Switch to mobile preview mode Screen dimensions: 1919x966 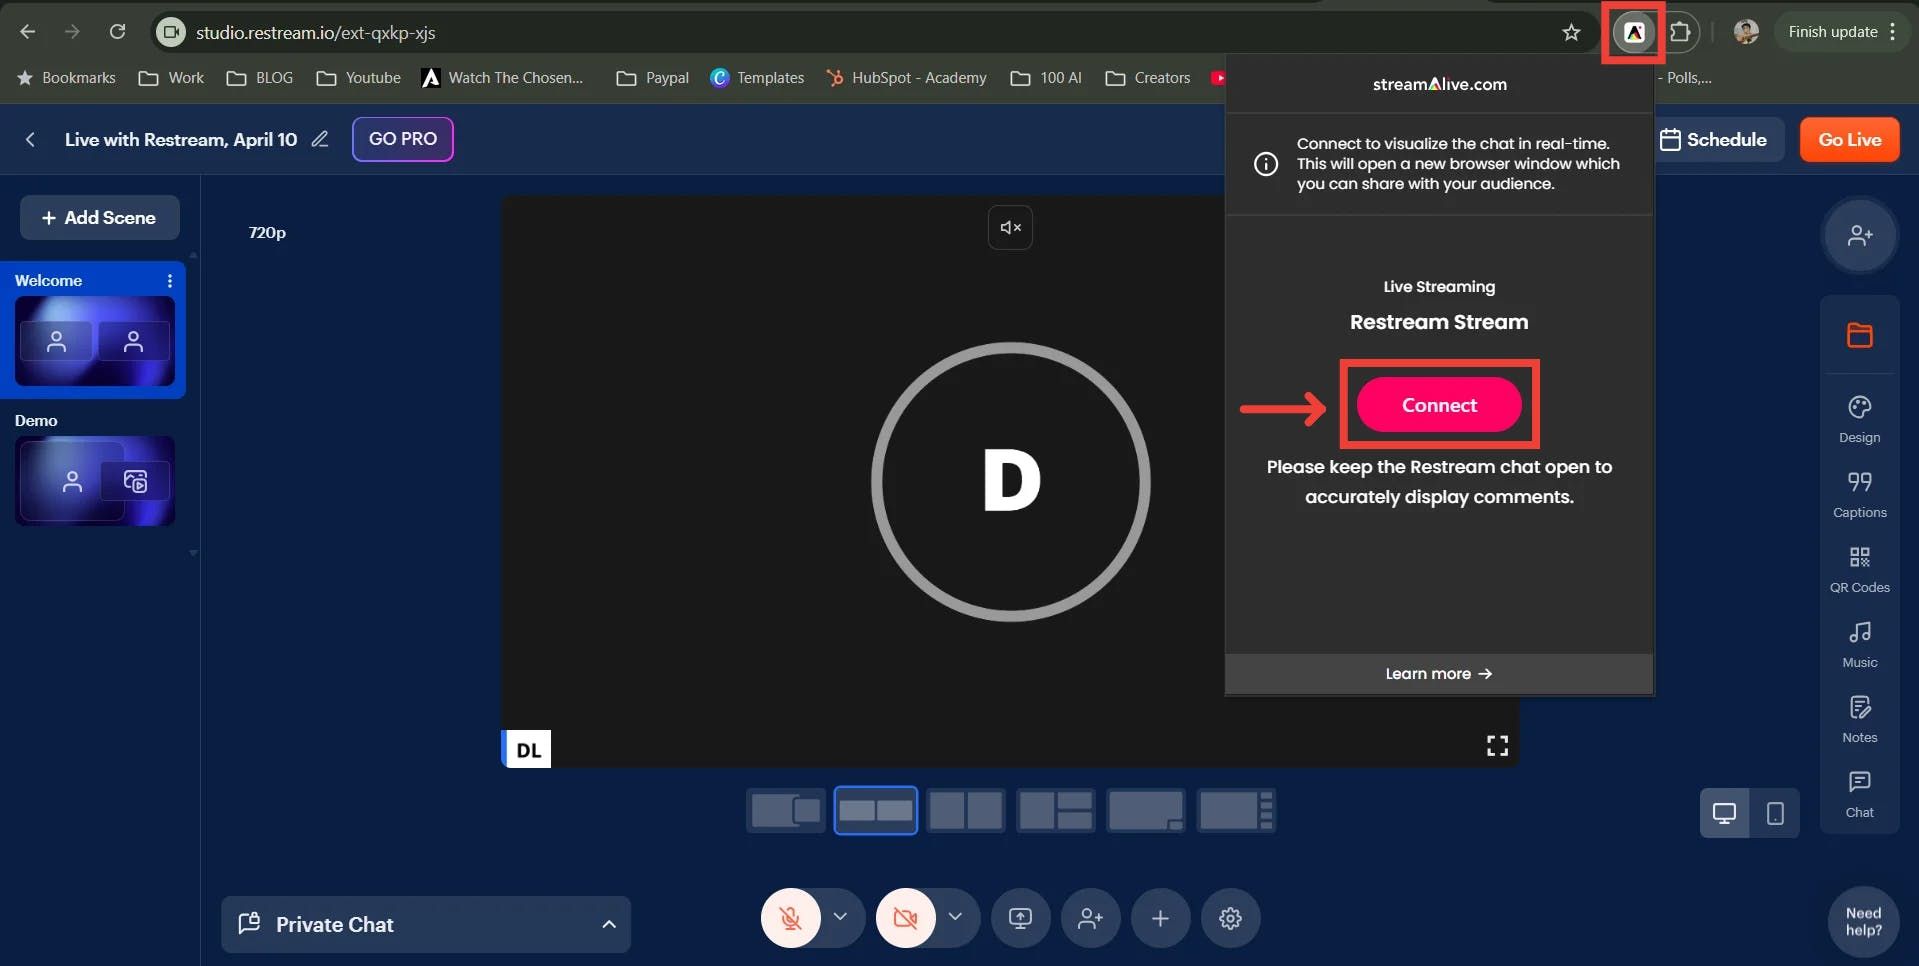click(x=1775, y=813)
